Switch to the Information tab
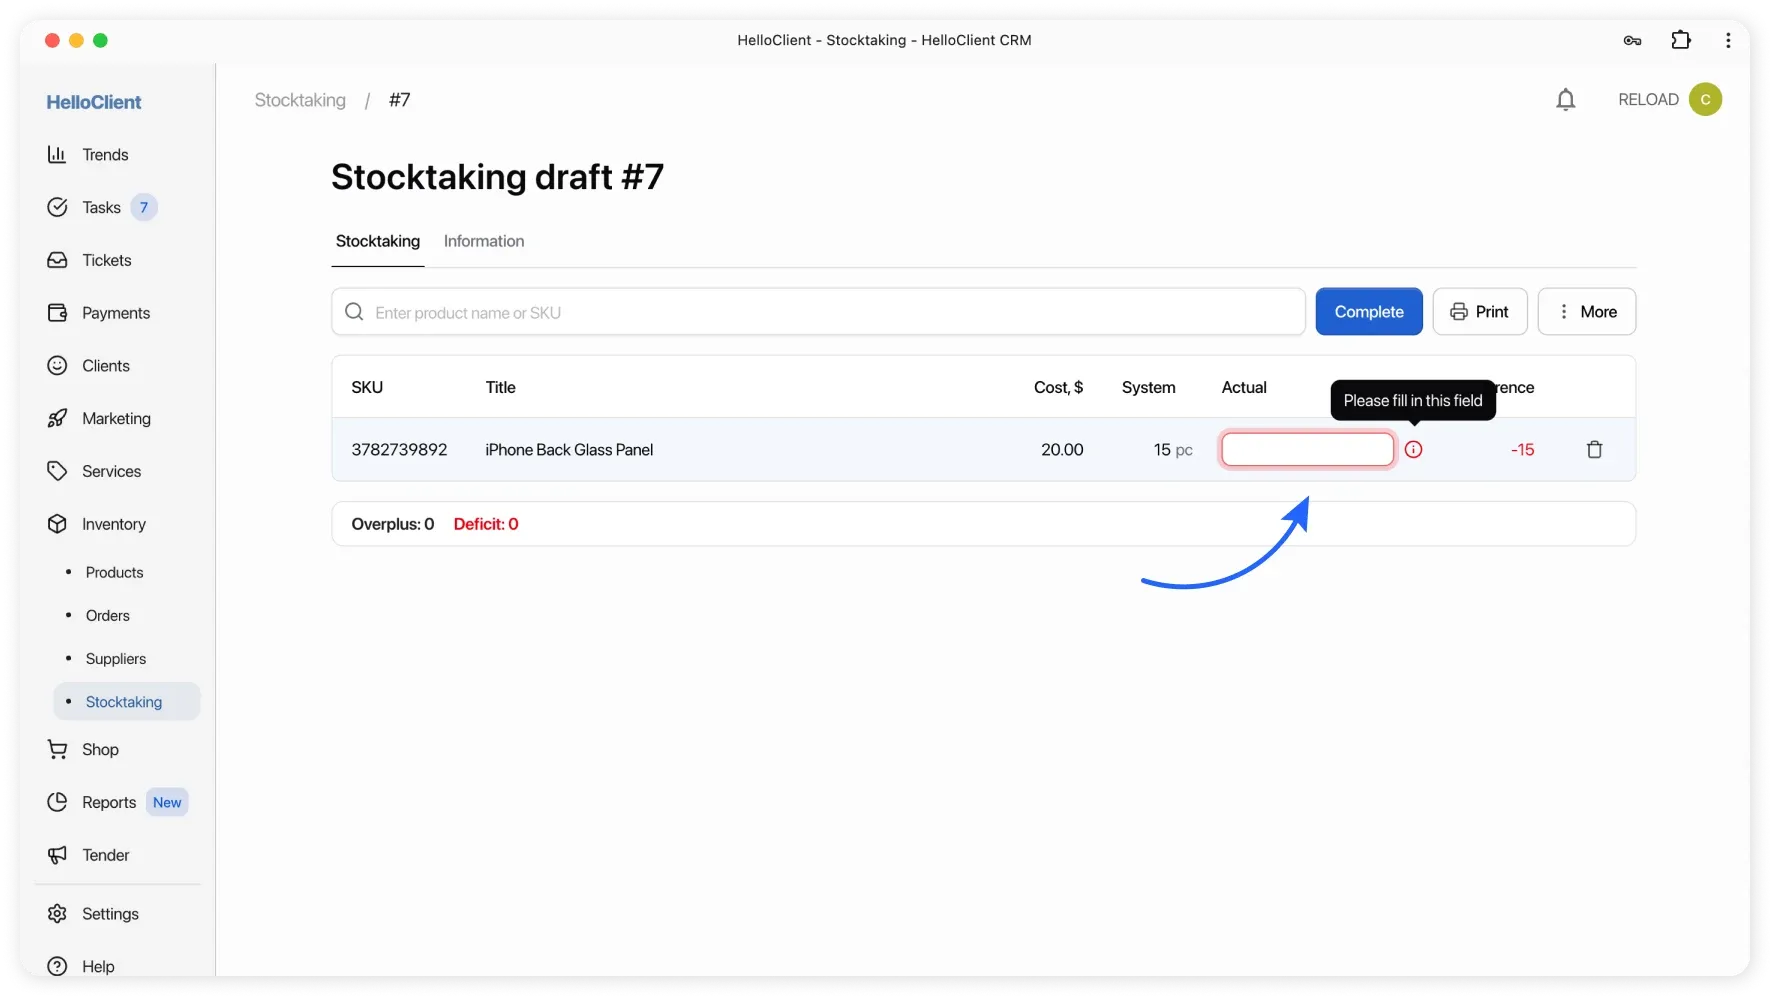 pos(484,241)
